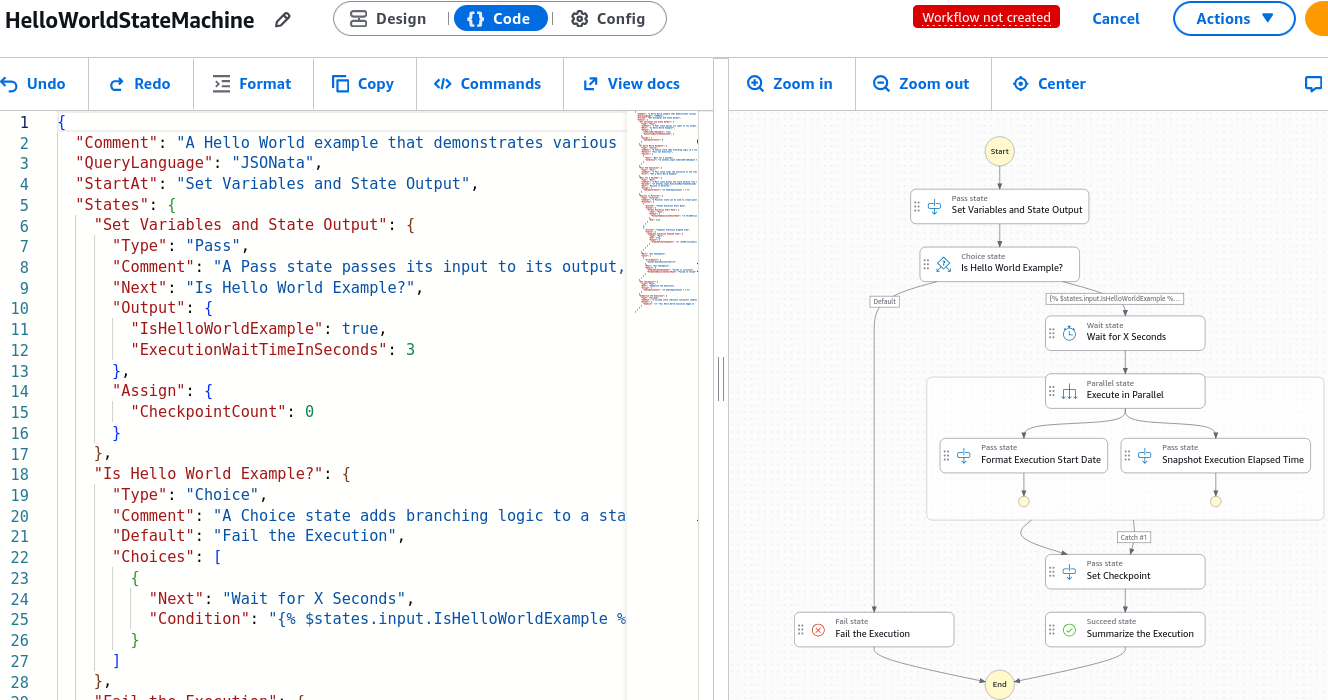Screen dimensions: 1328x700
Task: Click the Parallel state icon
Action: pyautogui.click(x=1069, y=391)
